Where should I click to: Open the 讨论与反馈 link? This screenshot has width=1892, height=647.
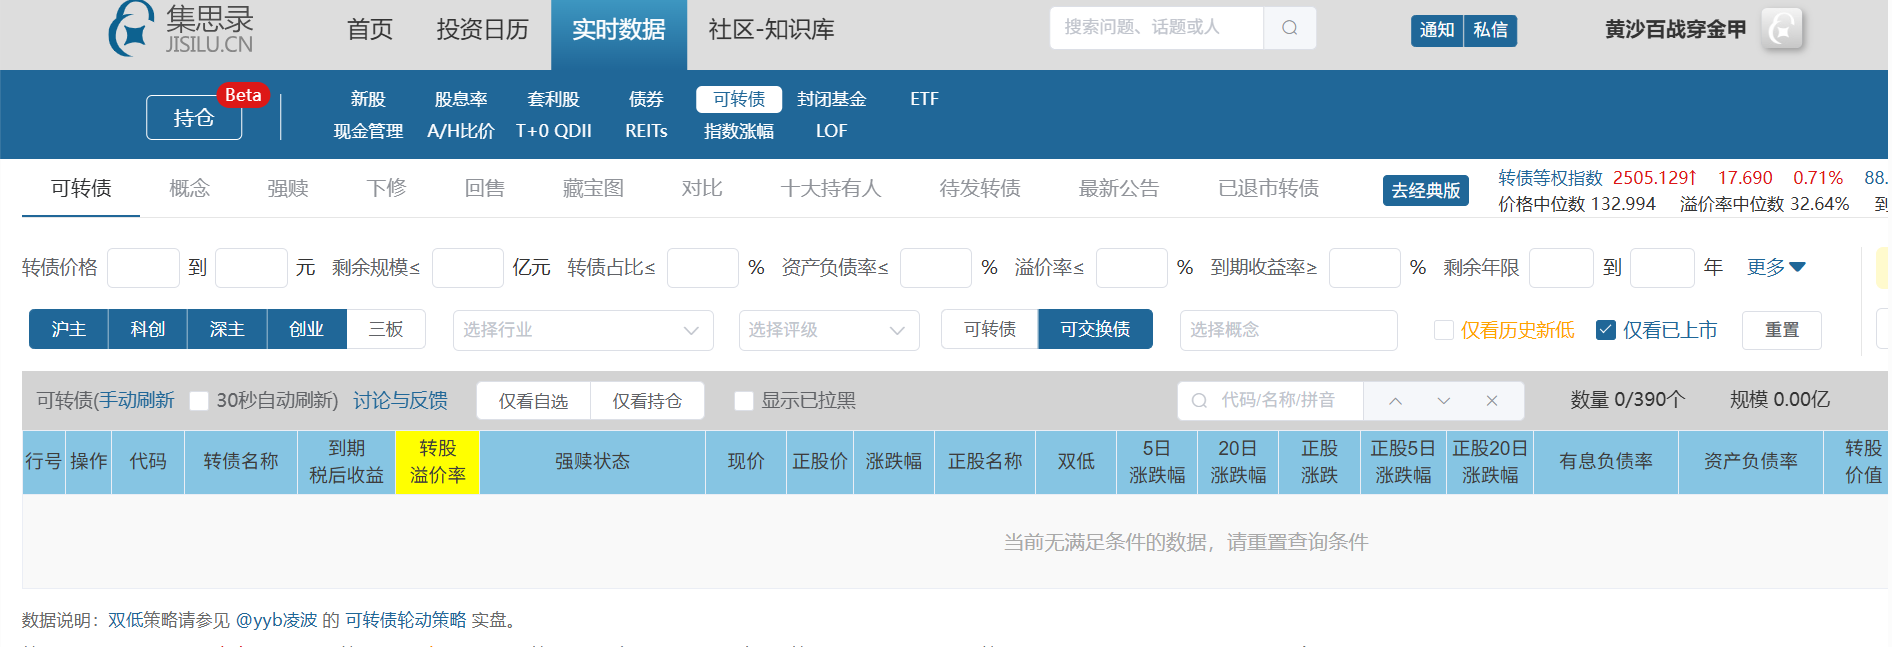coord(400,401)
